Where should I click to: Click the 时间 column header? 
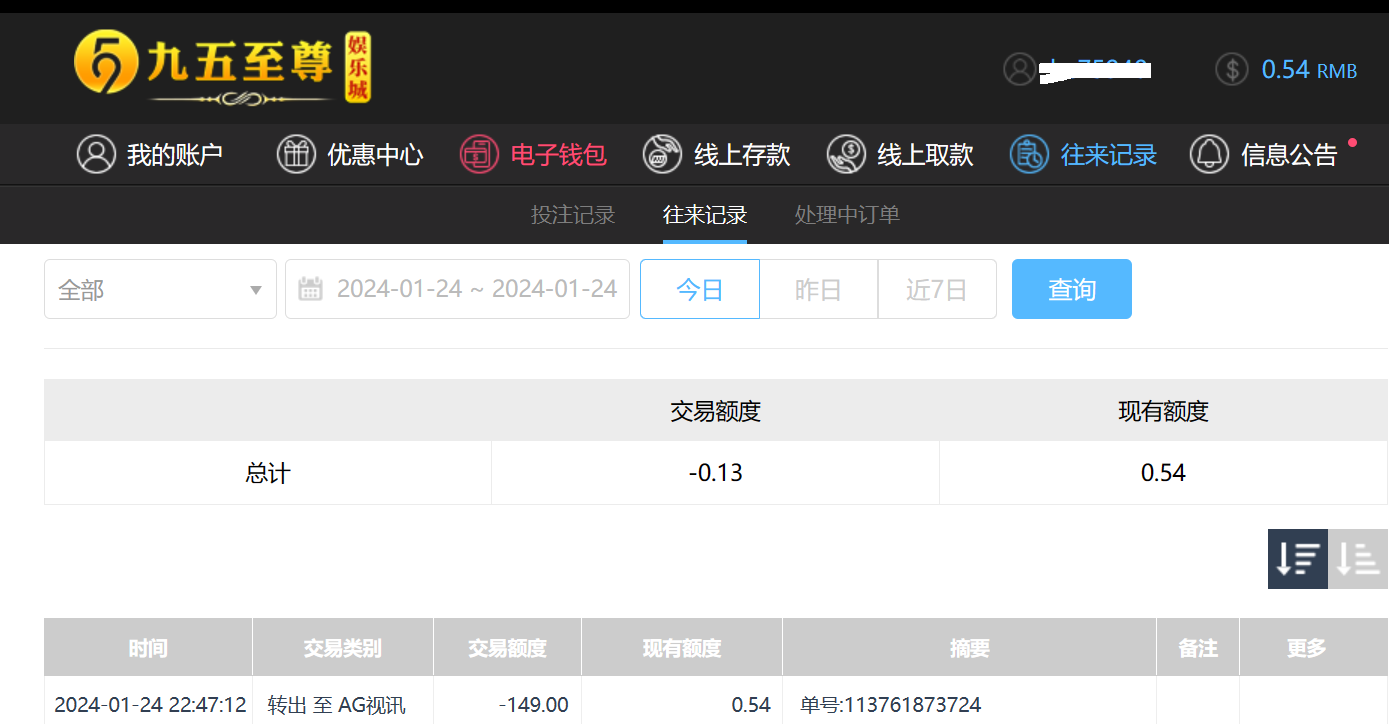[148, 648]
